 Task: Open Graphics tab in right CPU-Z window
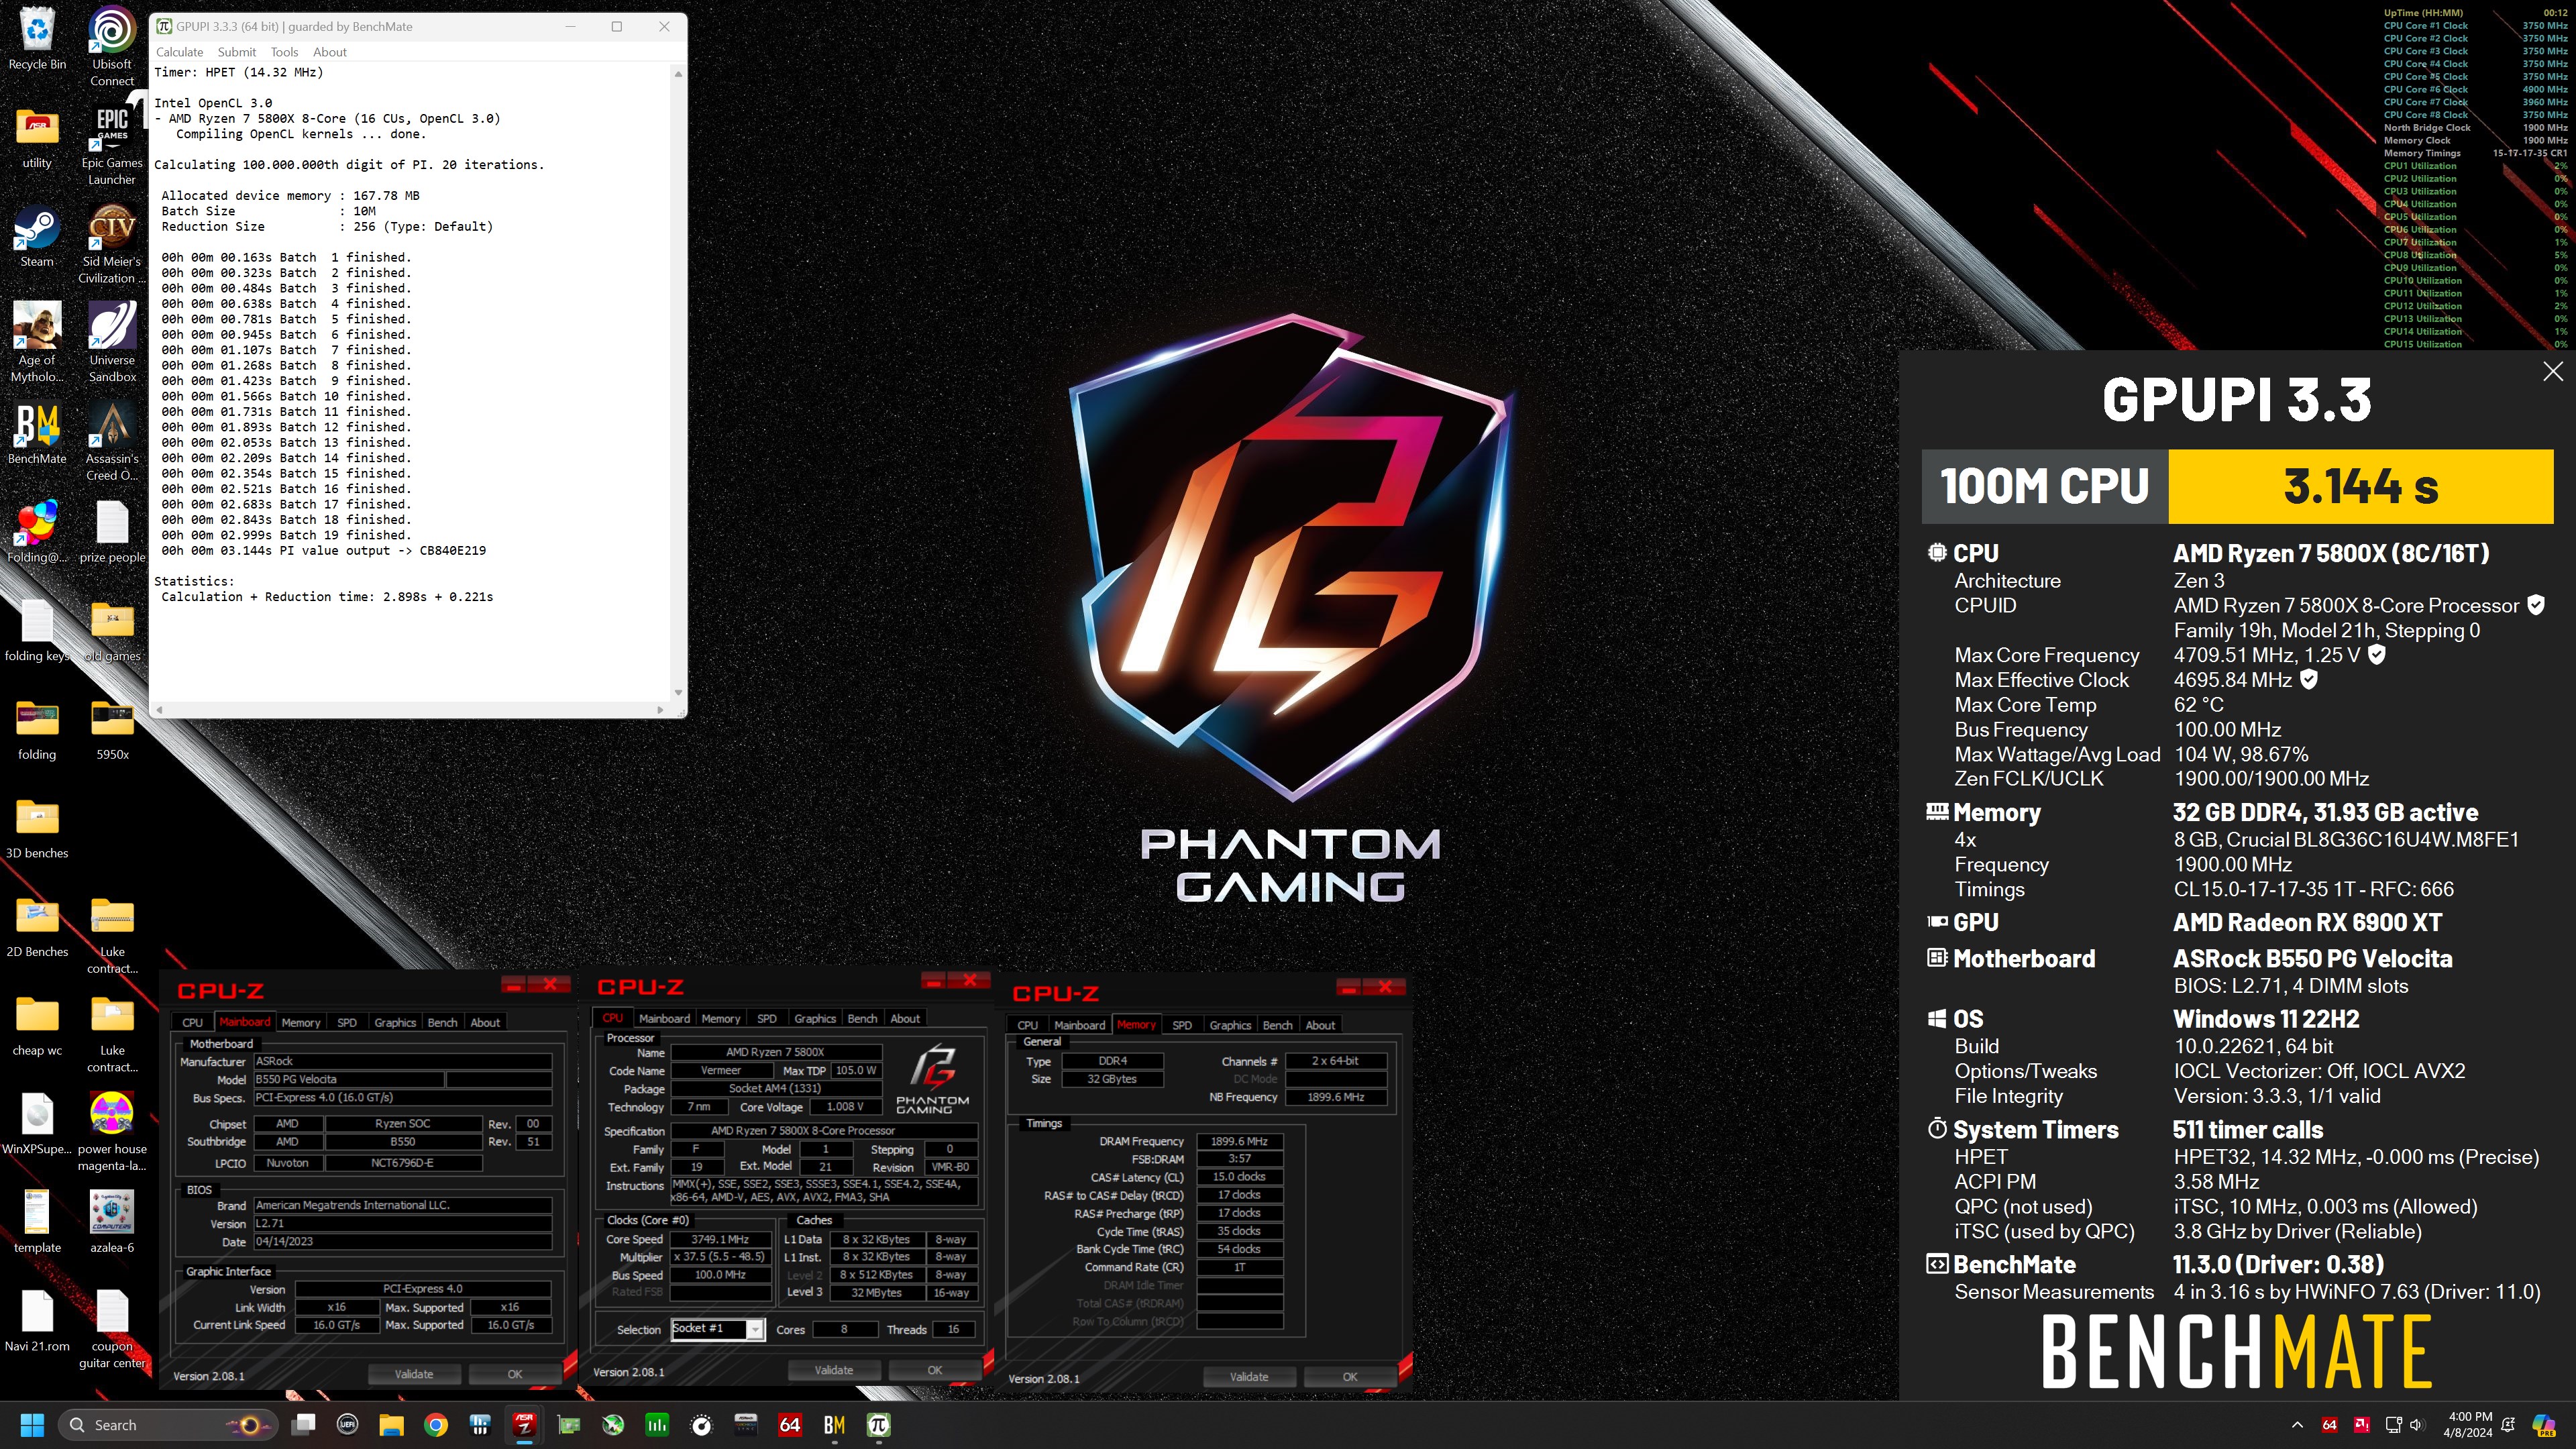[x=1230, y=1025]
